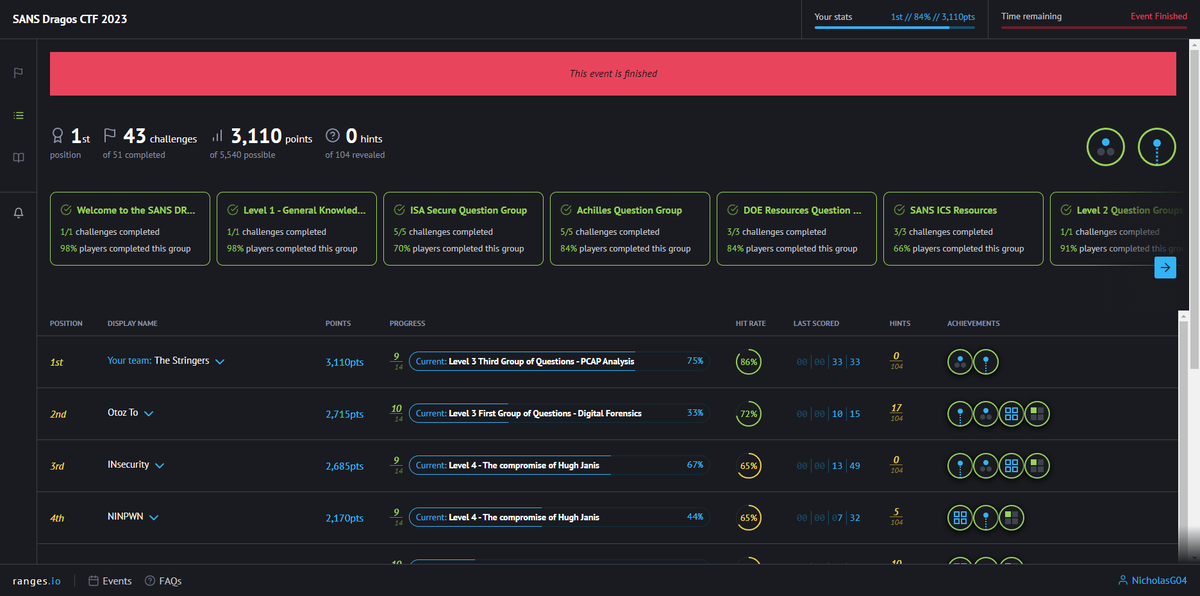The height and width of the screenshot is (596, 1200).
Task: Click NINPWN's Hugh Janis progress bar at 44%
Action: [559, 517]
